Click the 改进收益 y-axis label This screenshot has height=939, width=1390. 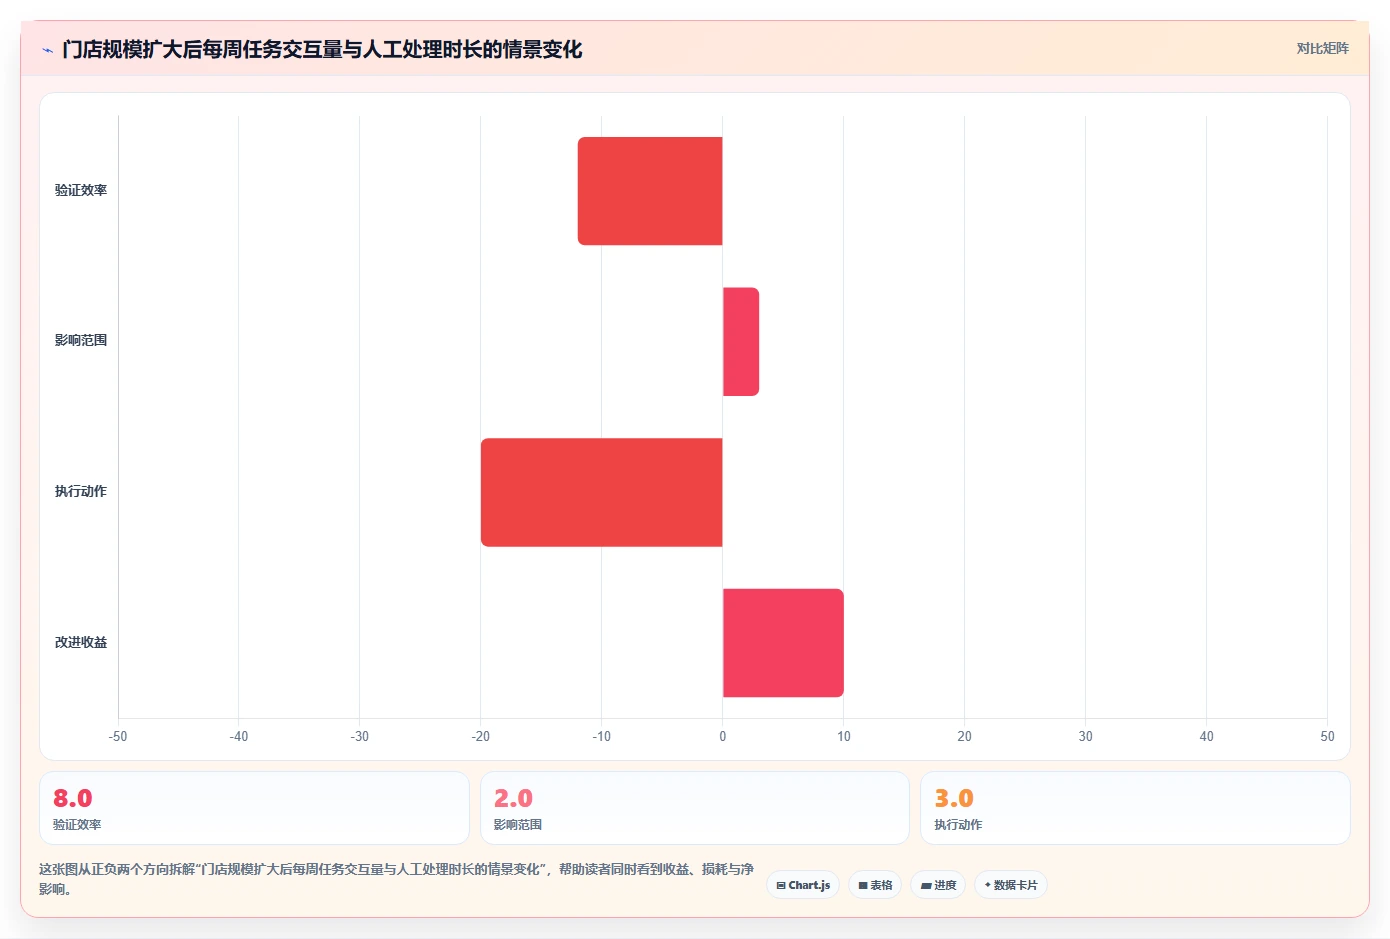tap(81, 642)
